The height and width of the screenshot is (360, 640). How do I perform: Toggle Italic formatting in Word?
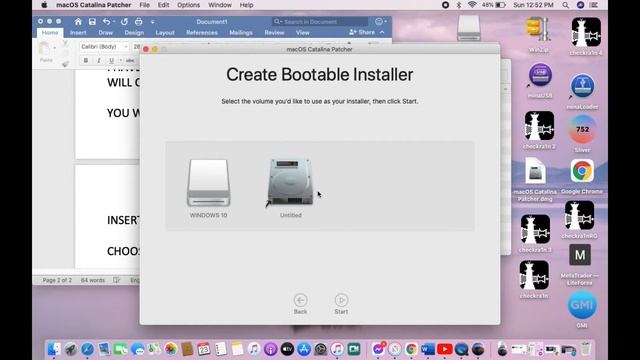pos(98,60)
